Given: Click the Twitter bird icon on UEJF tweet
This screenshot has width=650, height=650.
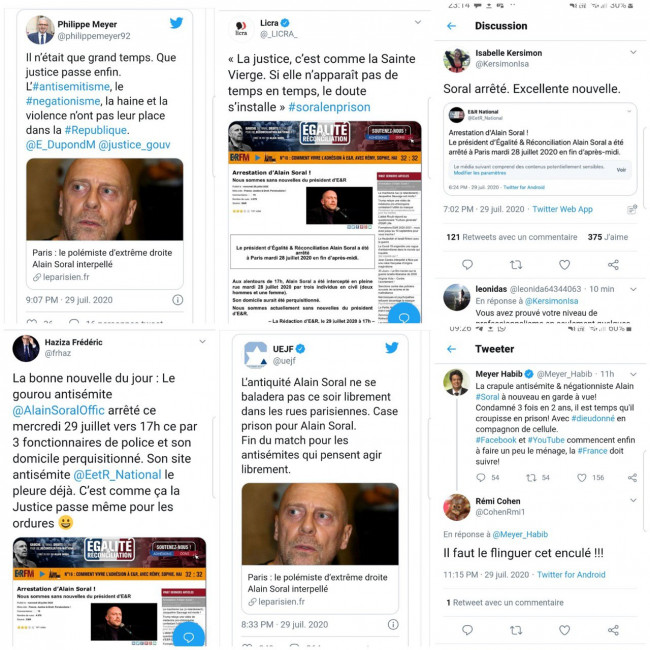Looking at the screenshot, I should [x=392, y=347].
